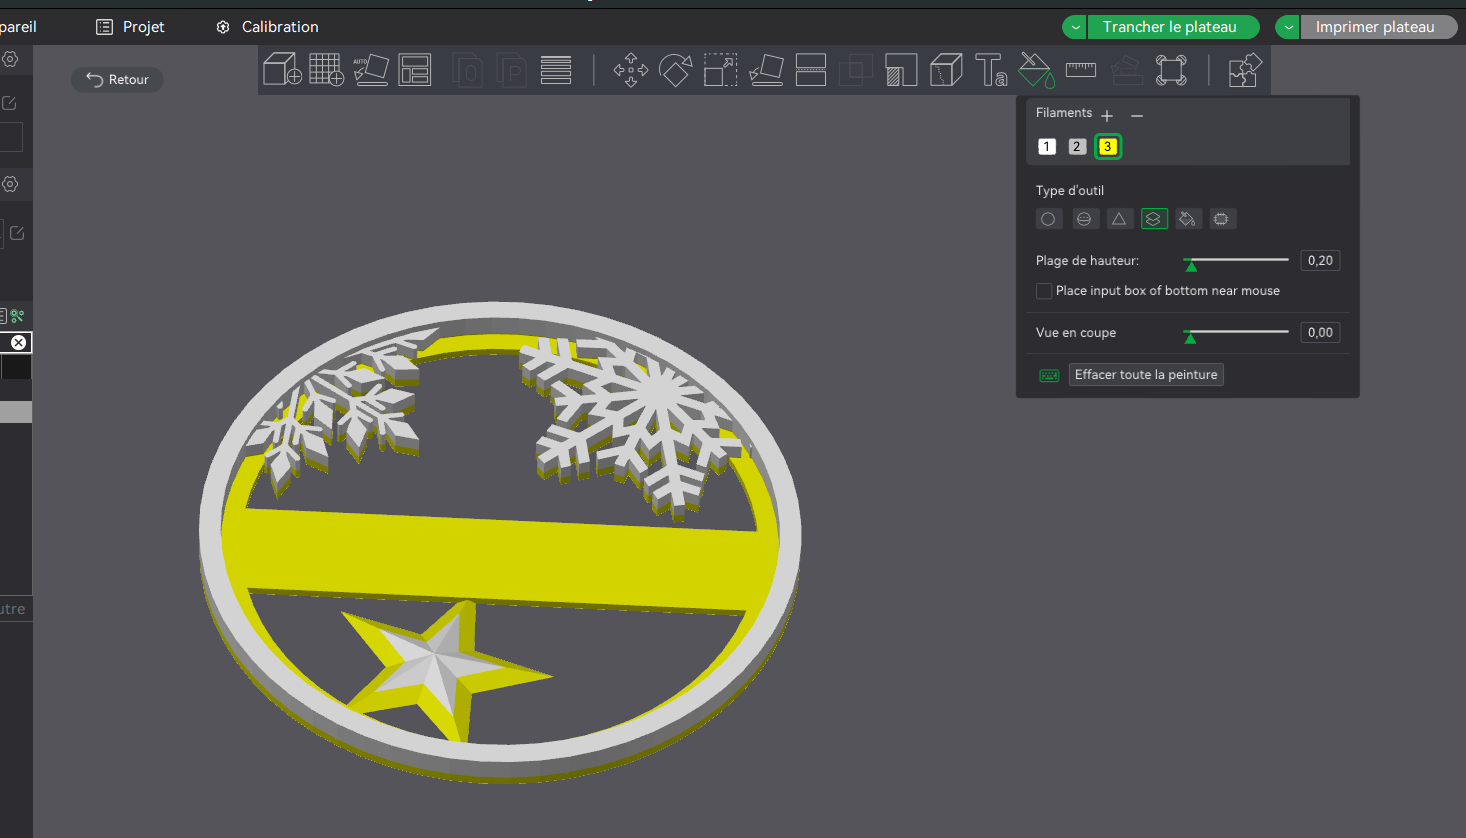Click Effacer toute la peinture button
Viewport: 1466px width, 838px height.
(1146, 375)
